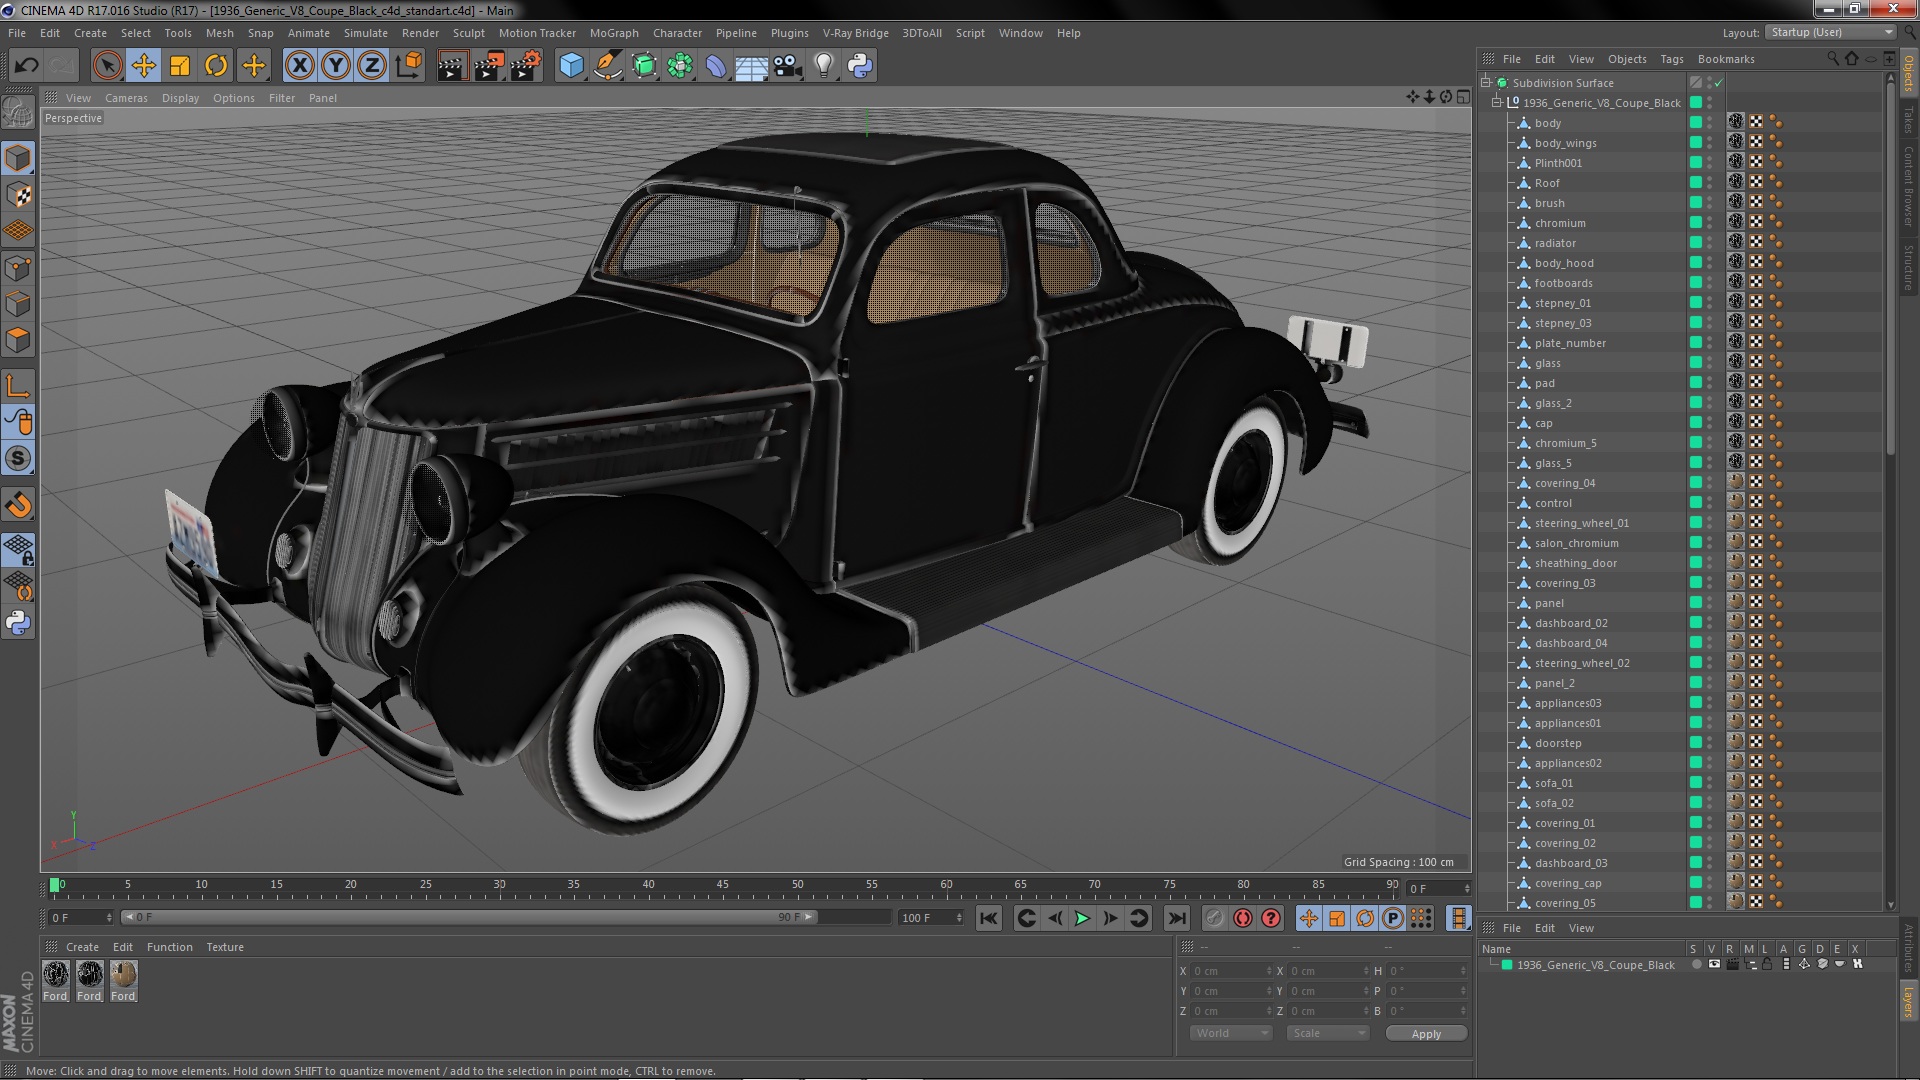Select the chromium object in tree

click(1560, 223)
